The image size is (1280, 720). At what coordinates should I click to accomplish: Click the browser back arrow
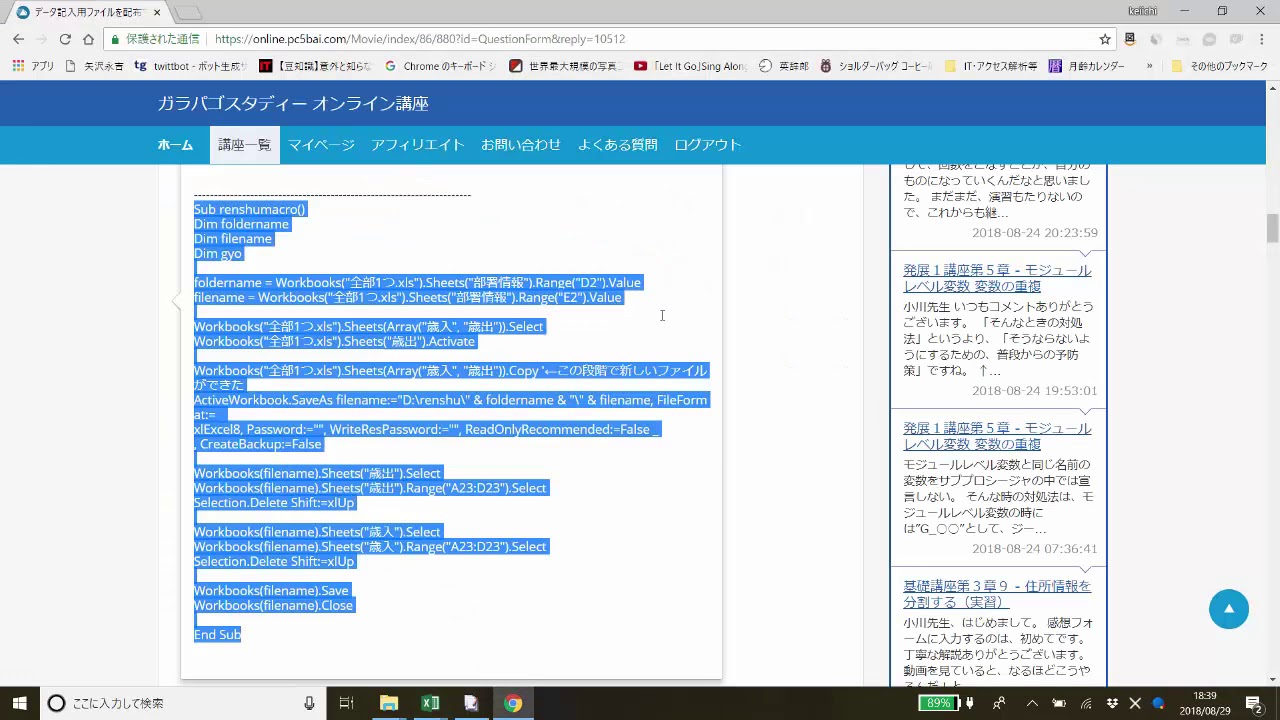(x=18, y=39)
